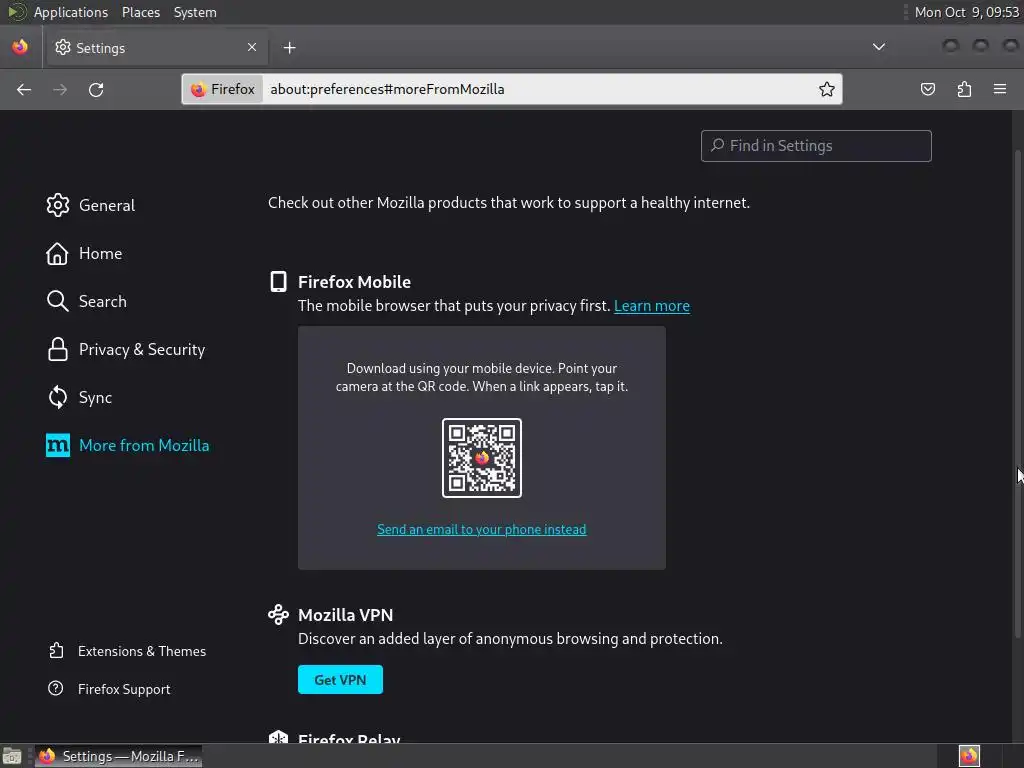Click the Extensions & Themes puzzle icon
This screenshot has width=1024, height=768.
coord(56,650)
